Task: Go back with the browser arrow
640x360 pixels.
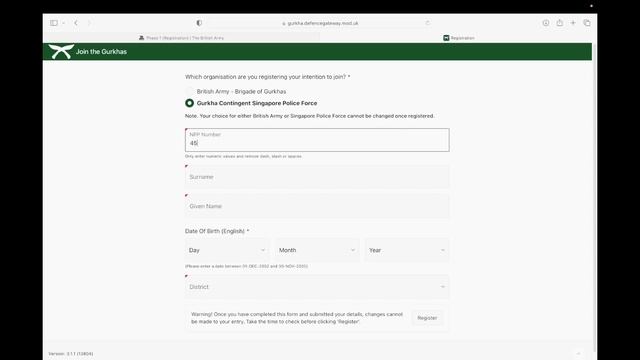Action: 76,23
